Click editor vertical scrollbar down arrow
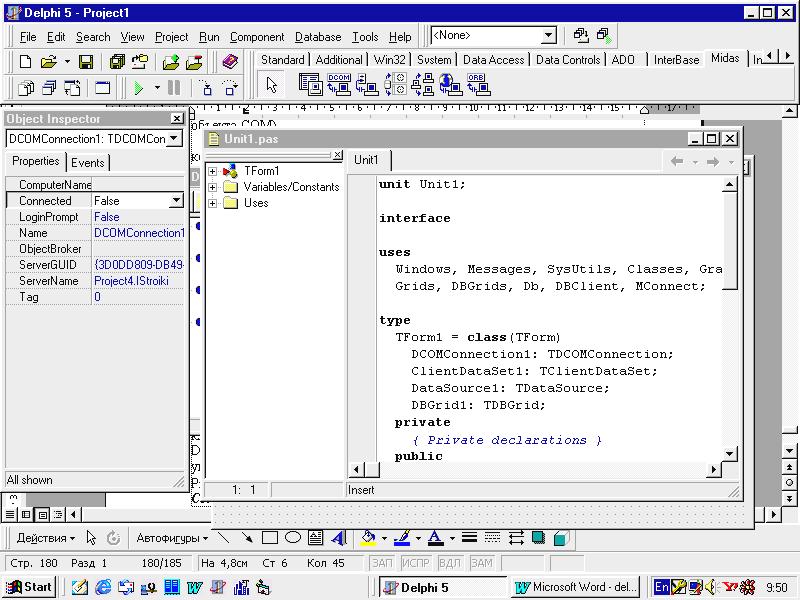Screen dimensions: 800x600 coord(730,453)
